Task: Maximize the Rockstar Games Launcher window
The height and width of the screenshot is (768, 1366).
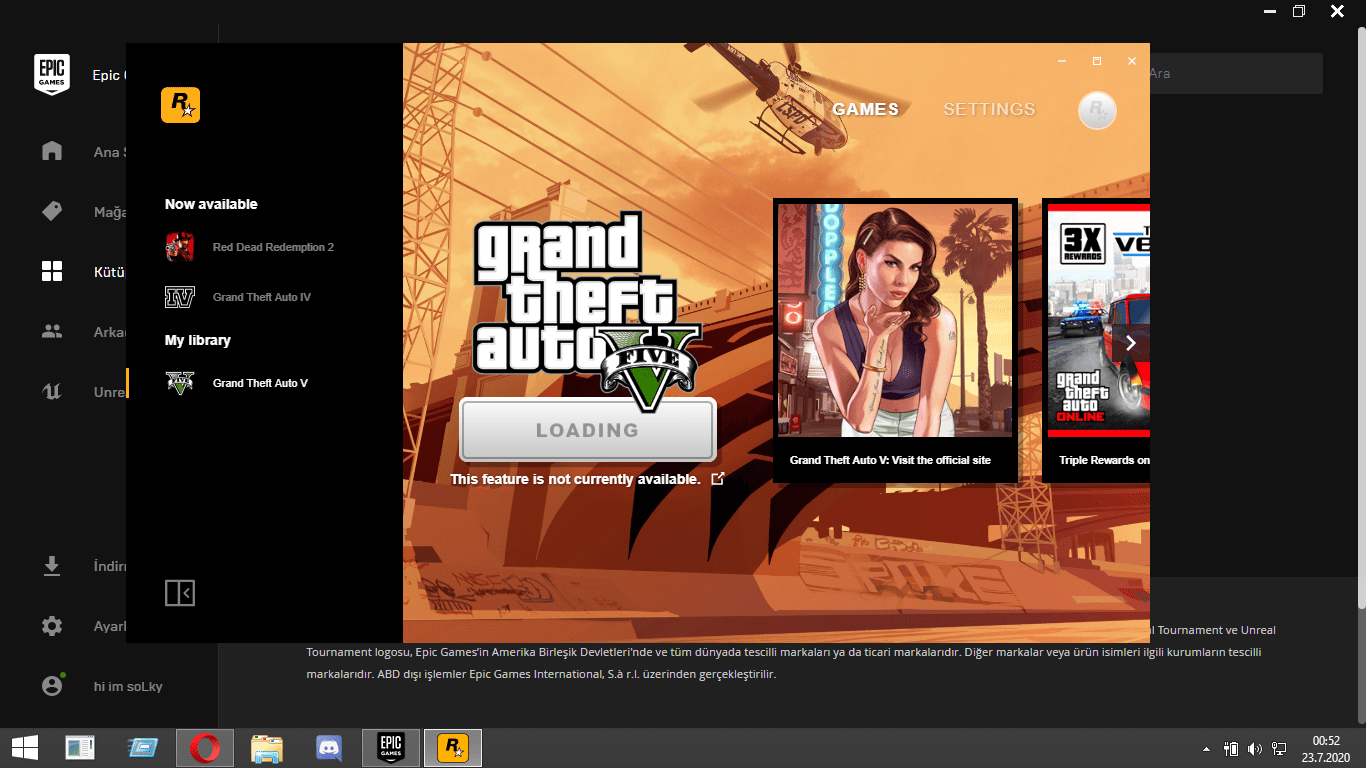Action: pyautogui.click(x=1097, y=61)
